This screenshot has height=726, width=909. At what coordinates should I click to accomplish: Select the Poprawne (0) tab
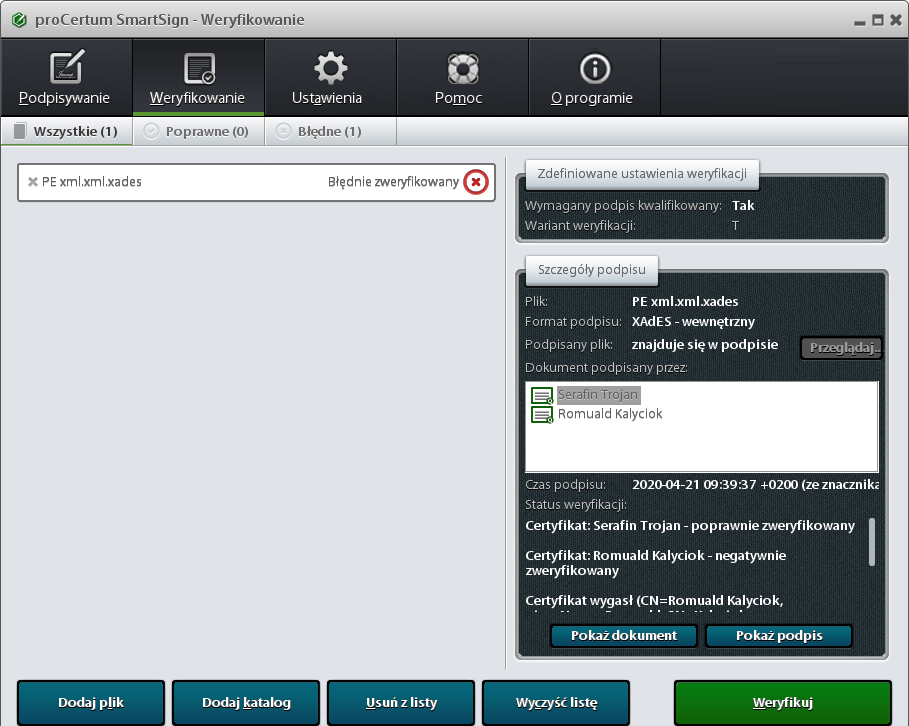(198, 132)
